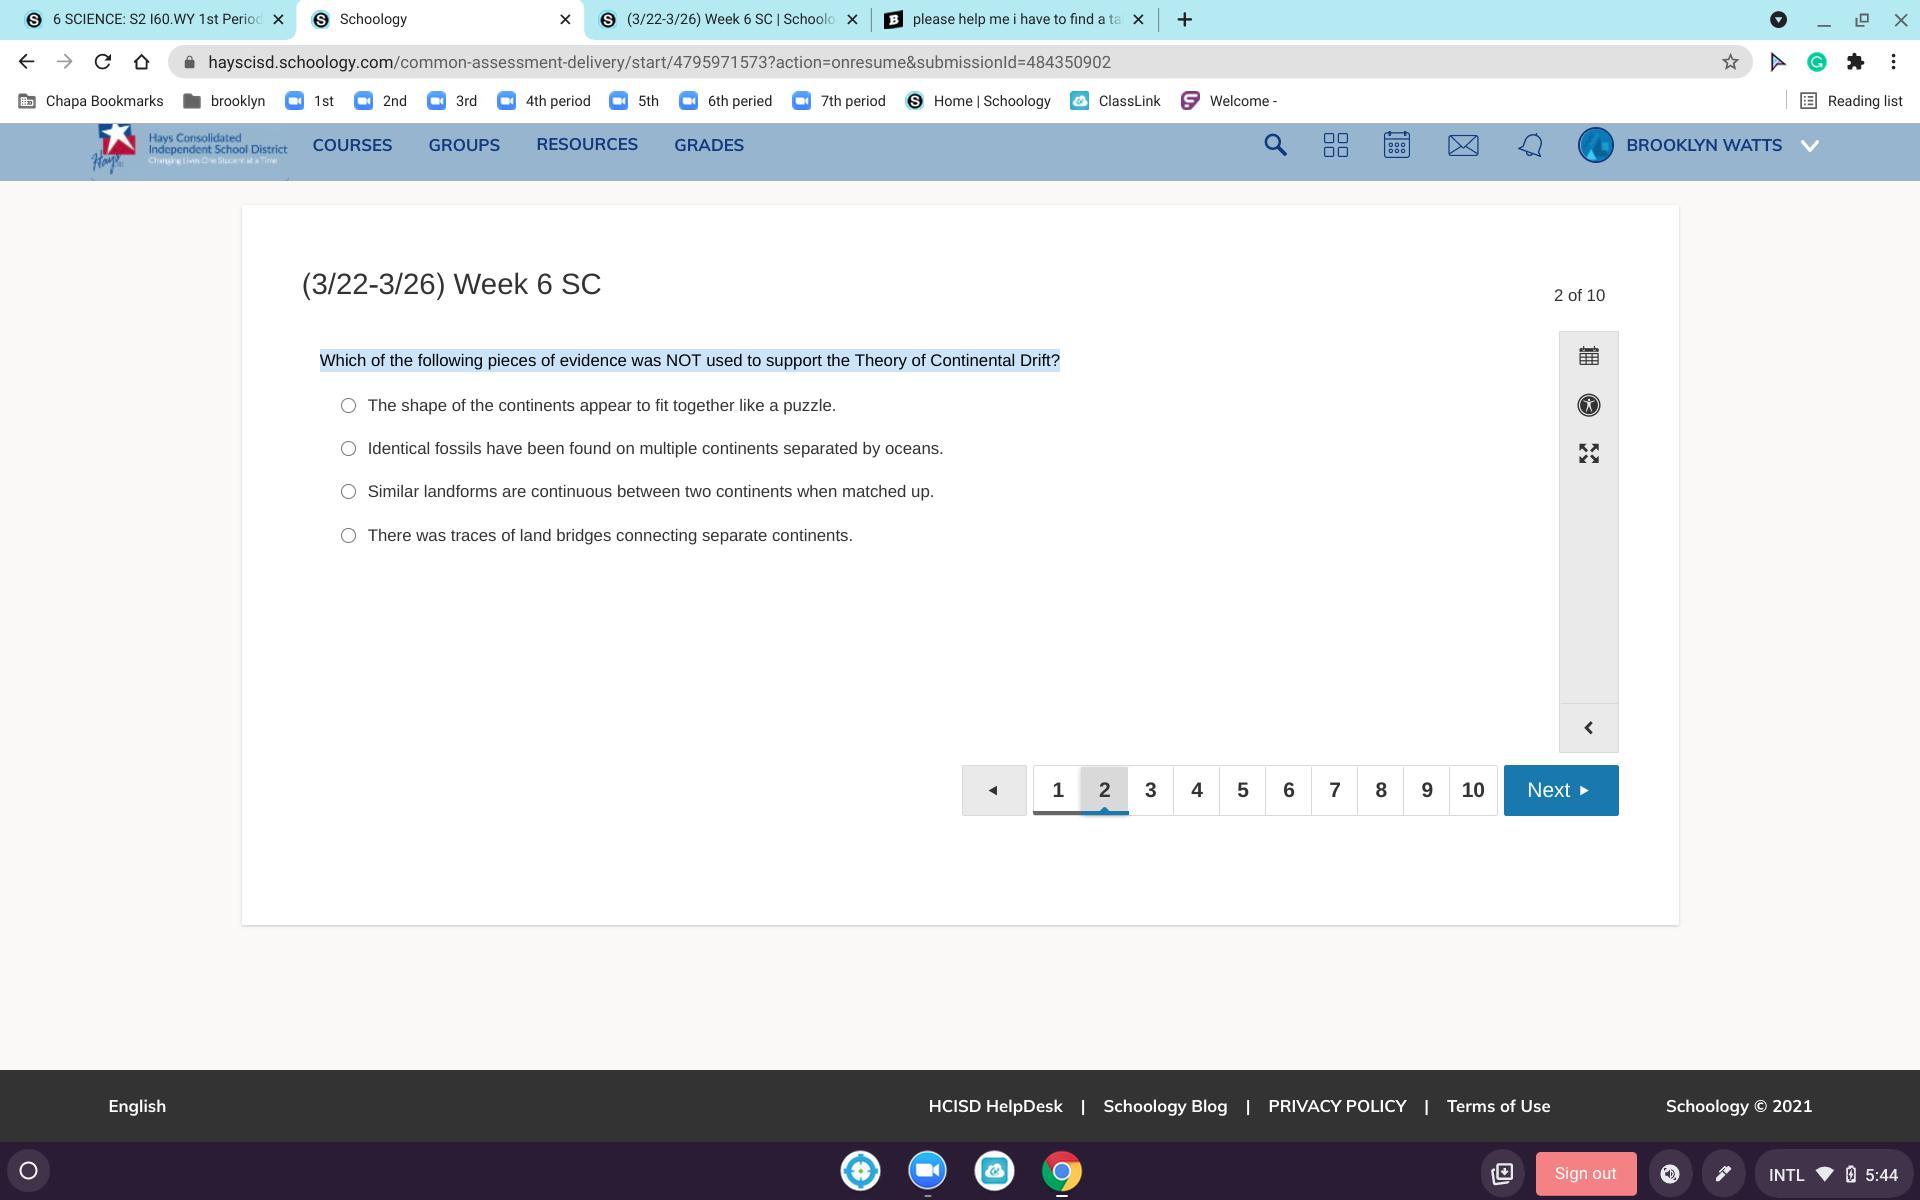This screenshot has width=1920, height=1200.
Task: Expand the Brooklyn Watts account dropdown arrow
Action: (x=1809, y=146)
